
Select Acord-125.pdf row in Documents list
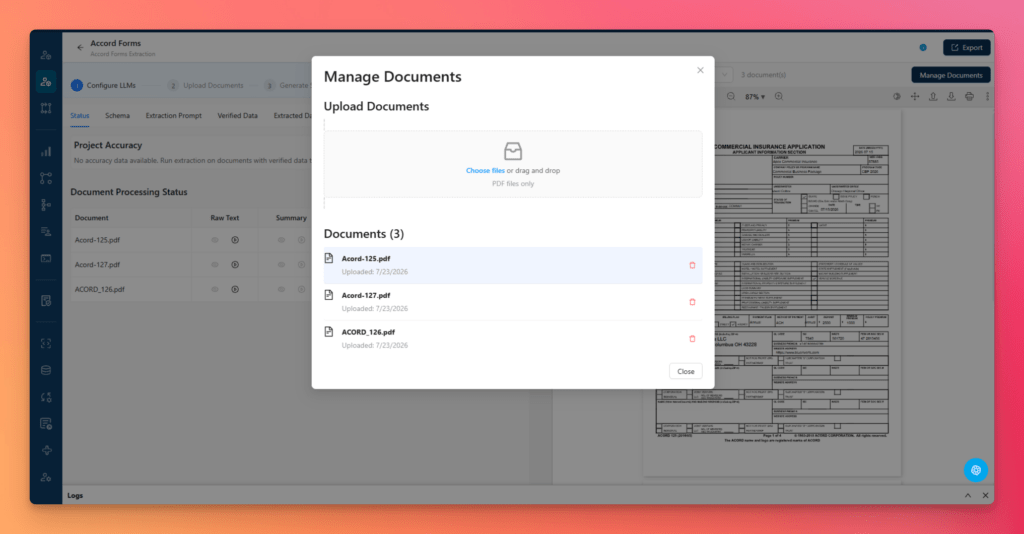click(513, 265)
